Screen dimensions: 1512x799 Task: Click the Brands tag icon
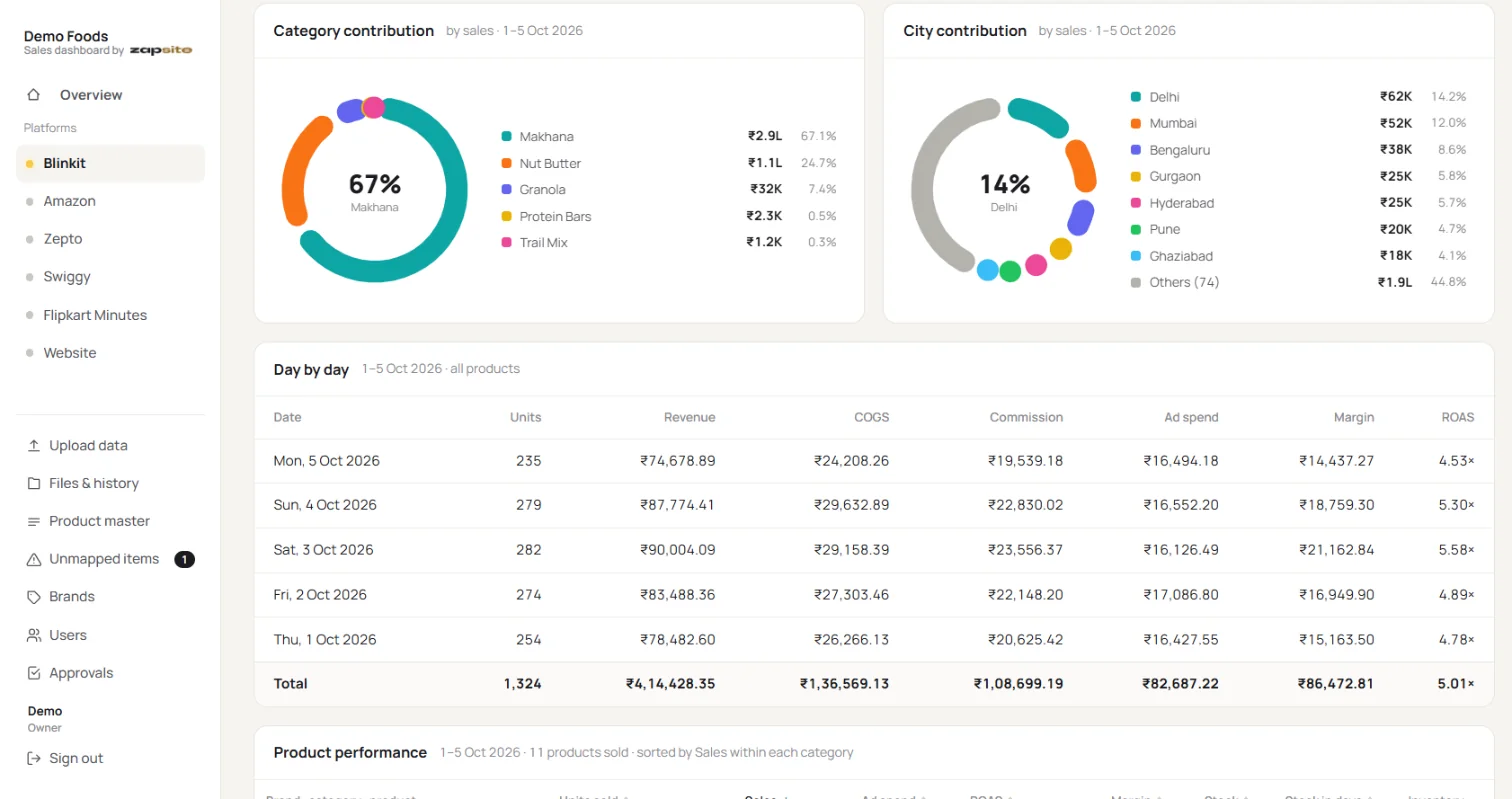pos(34,597)
